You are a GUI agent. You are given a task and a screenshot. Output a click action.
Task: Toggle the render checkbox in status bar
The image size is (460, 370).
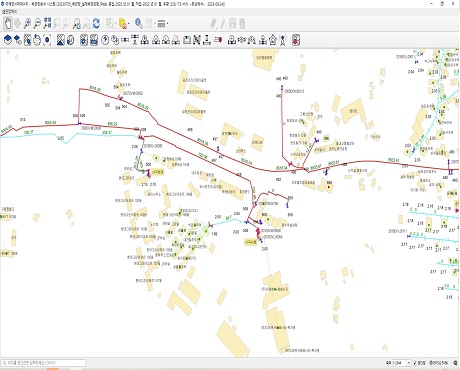(x=415, y=363)
